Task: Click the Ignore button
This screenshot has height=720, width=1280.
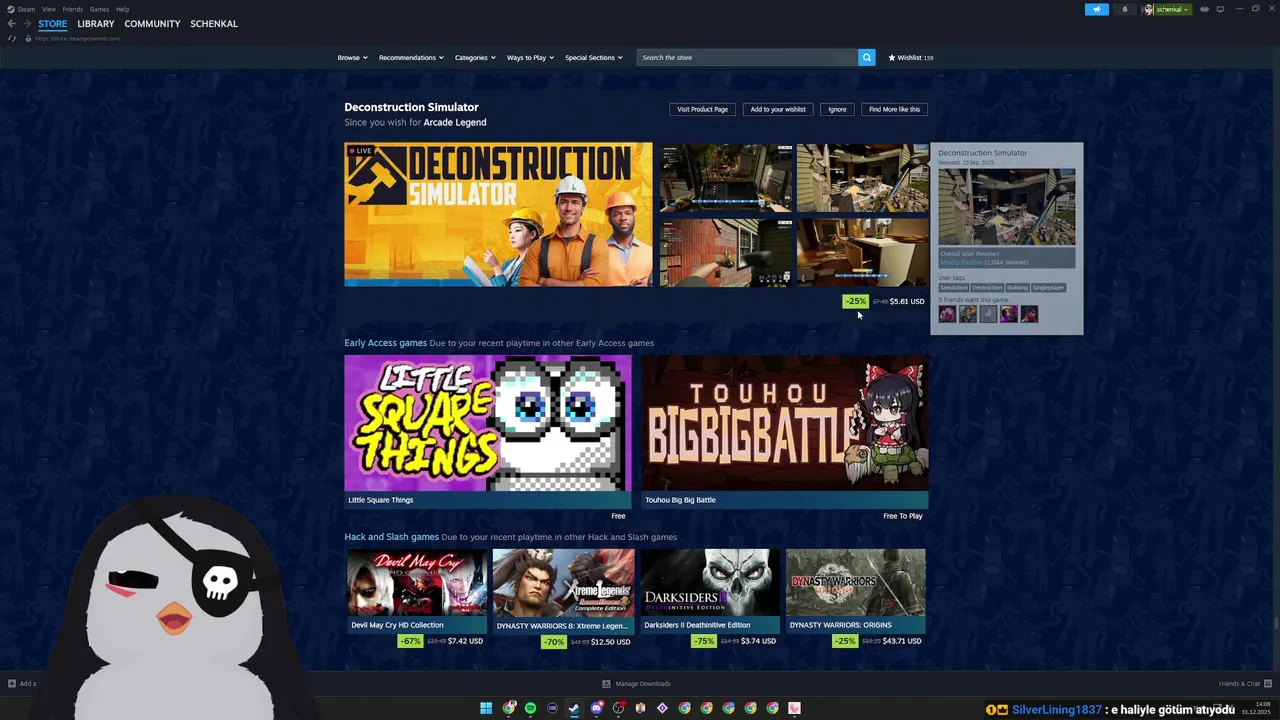Action: [837, 109]
